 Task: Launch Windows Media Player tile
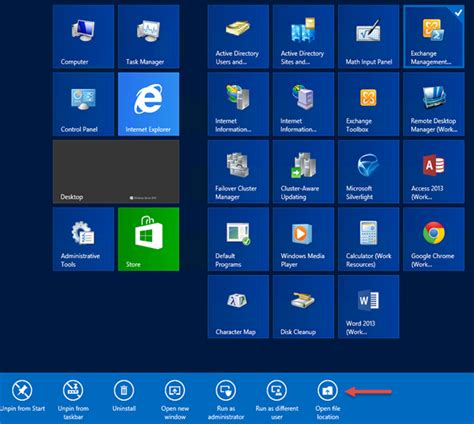(x=303, y=239)
